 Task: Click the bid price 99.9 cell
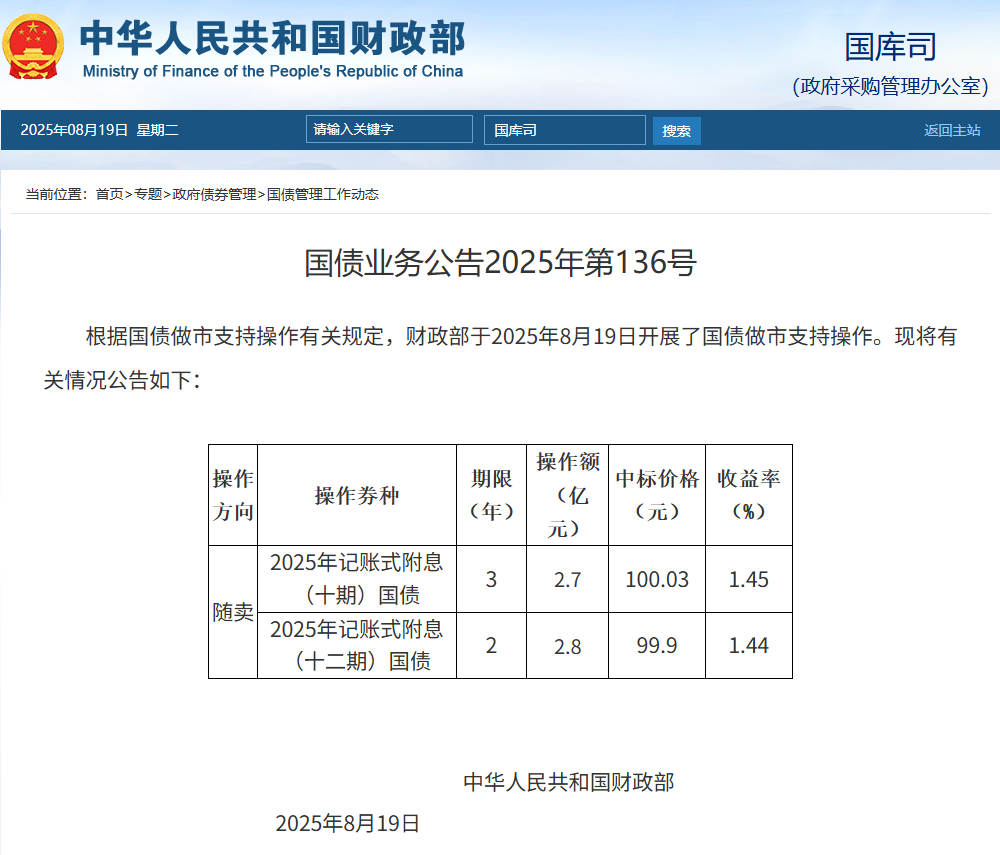657,645
